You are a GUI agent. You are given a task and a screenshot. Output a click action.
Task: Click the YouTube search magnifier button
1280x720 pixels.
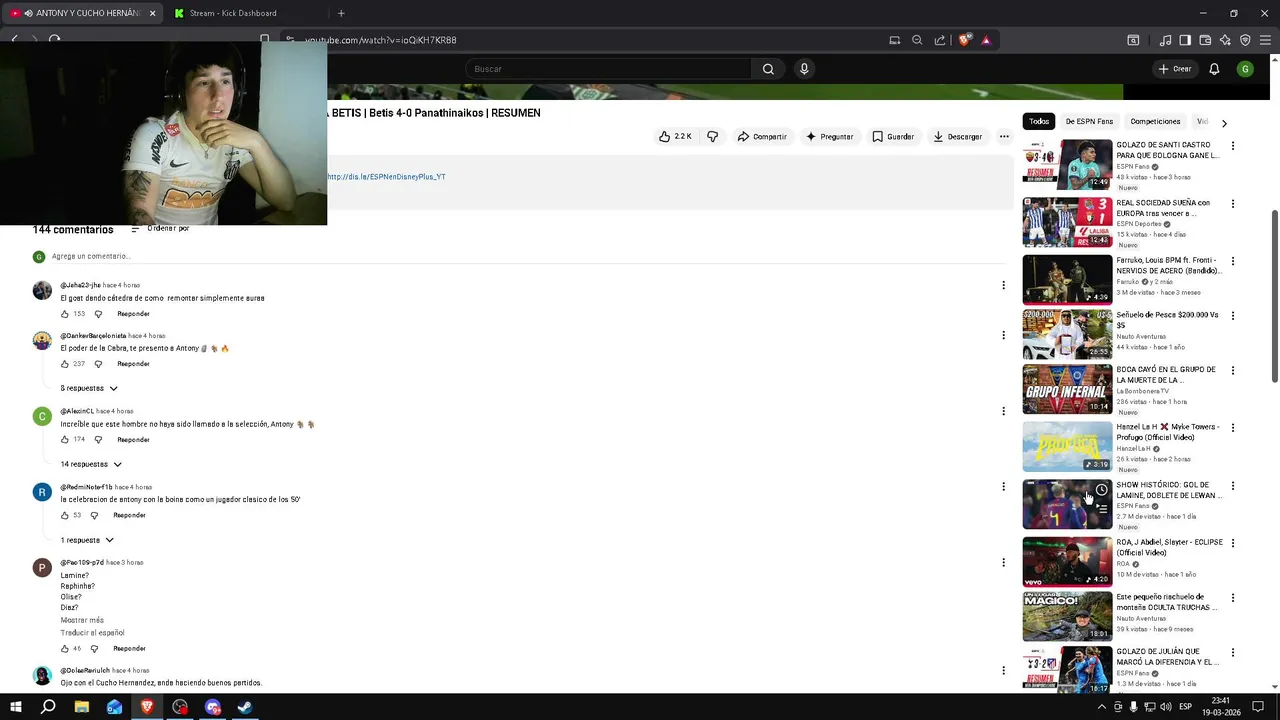click(768, 69)
